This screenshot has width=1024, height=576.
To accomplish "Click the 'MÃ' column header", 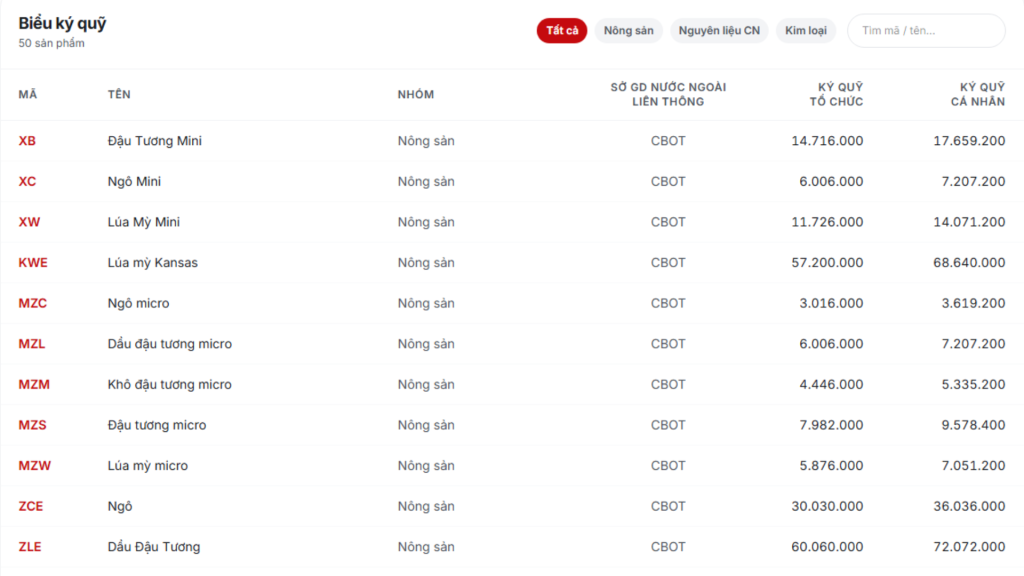I will (x=27, y=95).
